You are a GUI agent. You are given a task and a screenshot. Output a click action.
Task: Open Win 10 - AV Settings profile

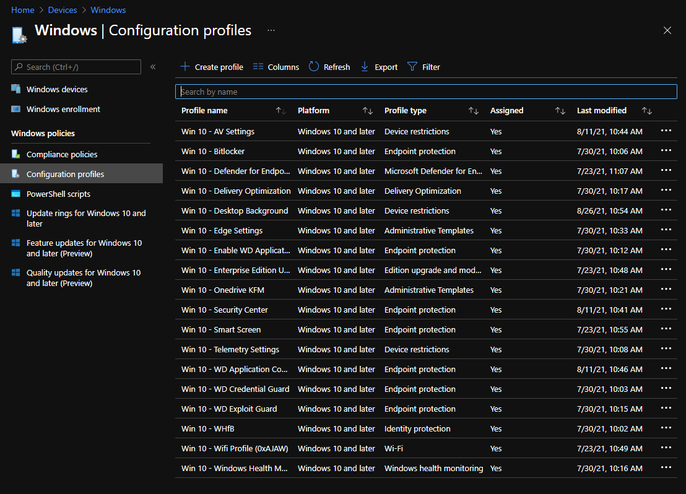[217, 131]
